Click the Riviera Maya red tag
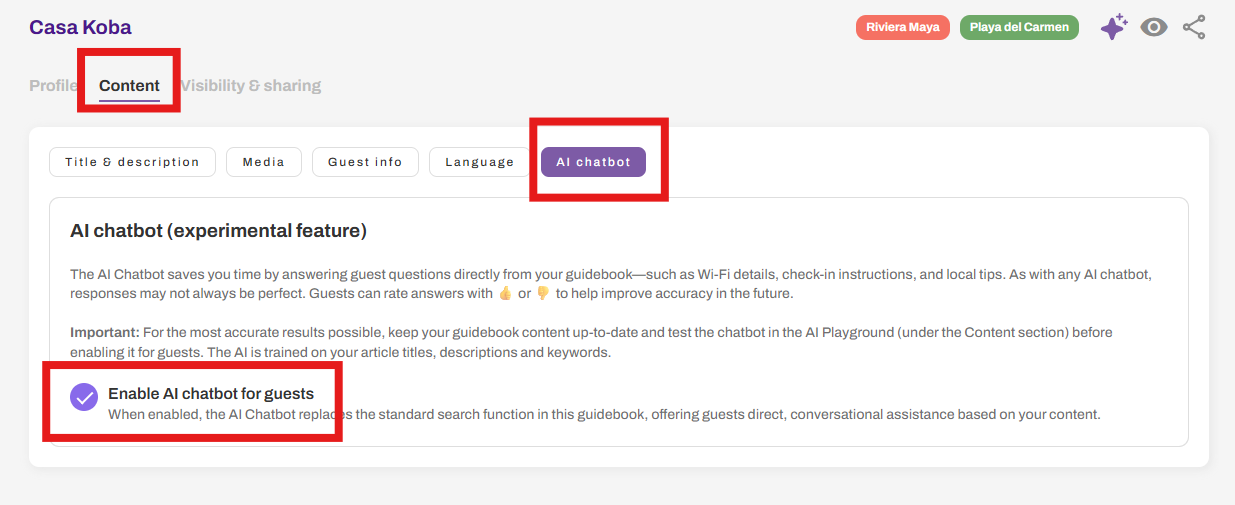The width and height of the screenshot is (1235, 505). coord(903,27)
